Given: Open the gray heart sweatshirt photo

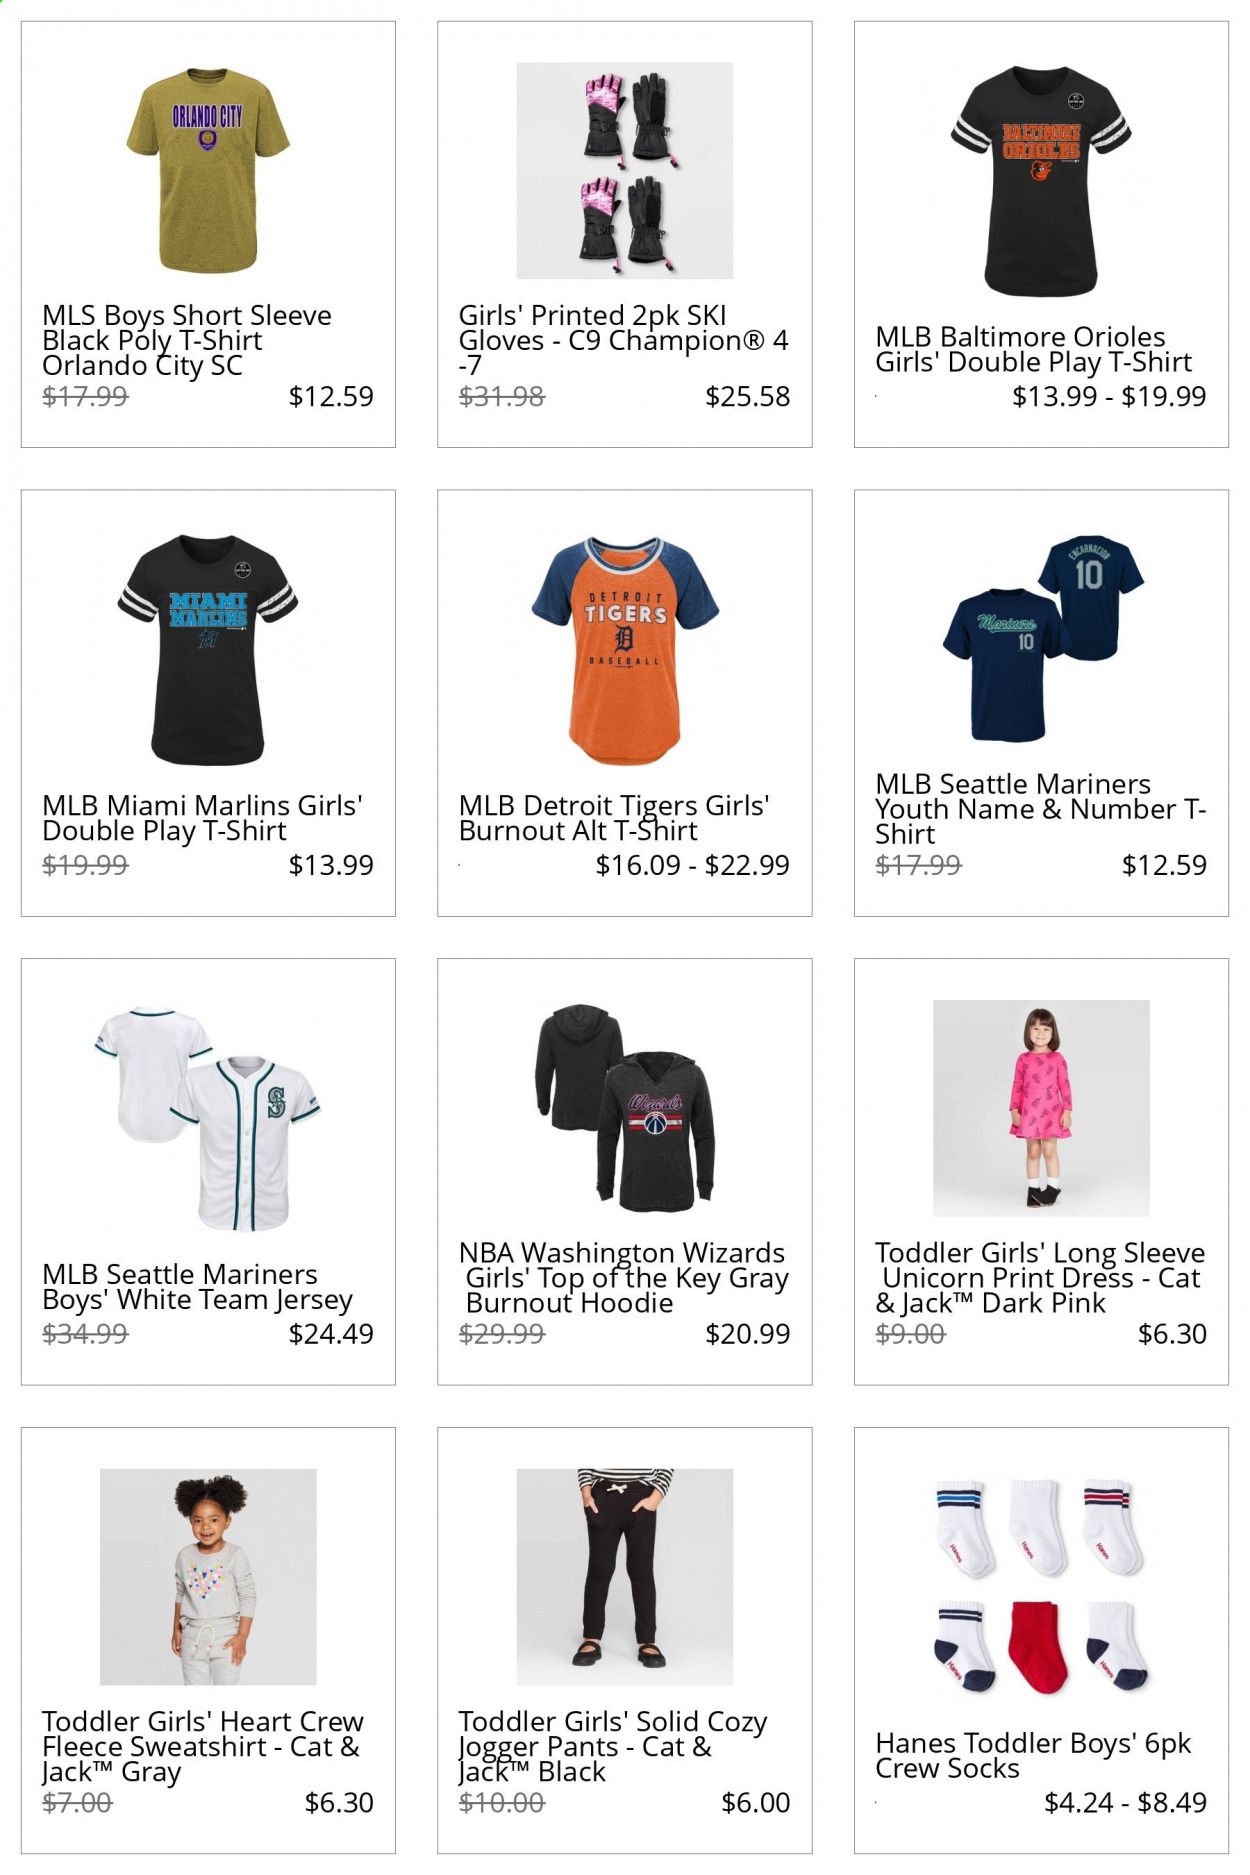Looking at the screenshot, I should tap(208, 1577).
